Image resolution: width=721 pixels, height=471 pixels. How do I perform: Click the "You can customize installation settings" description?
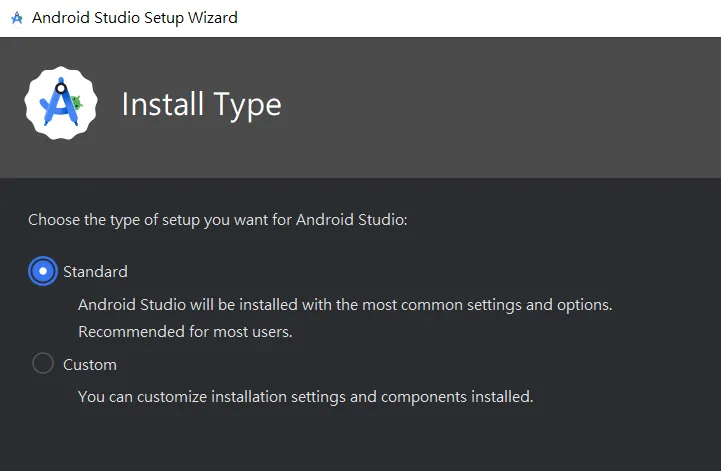[305, 396]
